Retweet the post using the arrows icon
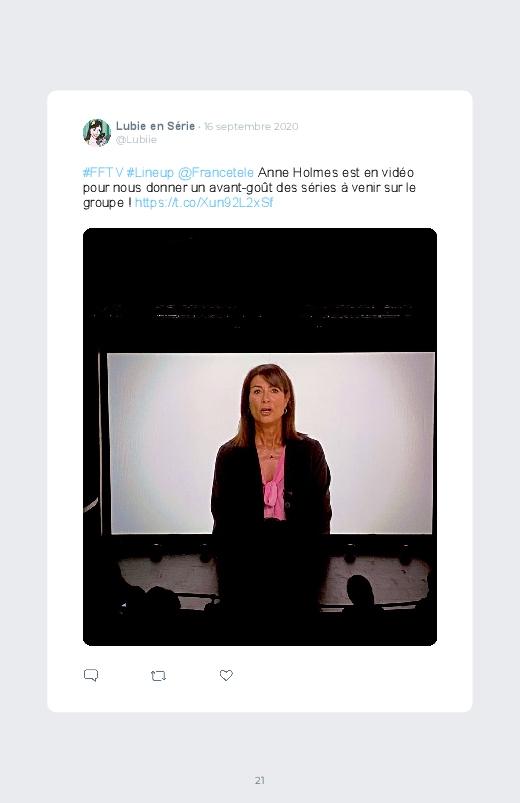The height and width of the screenshot is (803, 520). pyautogui.click(x=158, y=676)
